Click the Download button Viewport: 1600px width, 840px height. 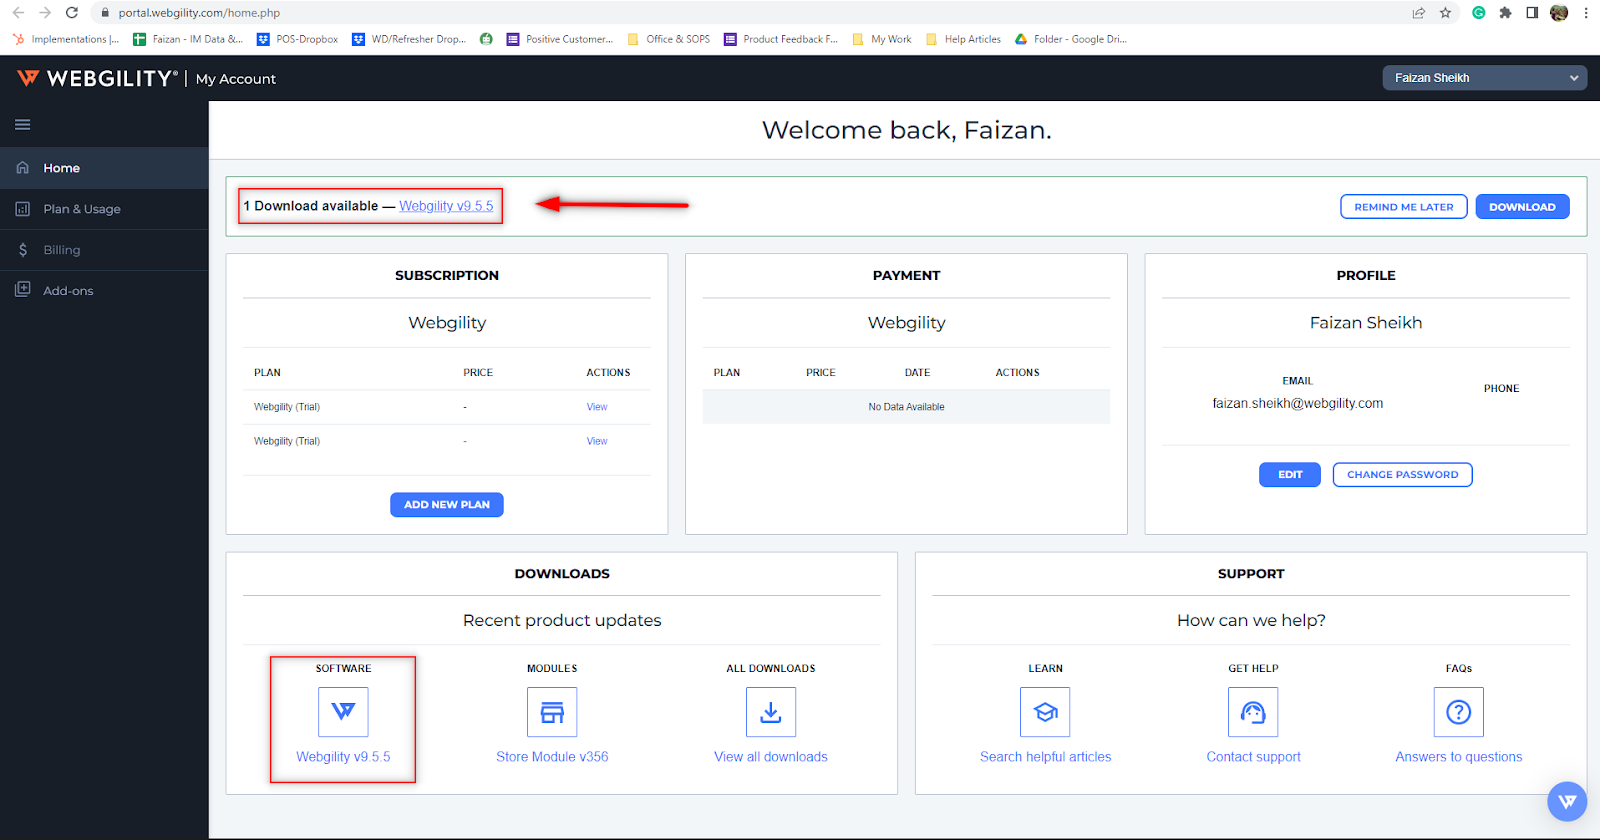click(x=1522, y=207)
